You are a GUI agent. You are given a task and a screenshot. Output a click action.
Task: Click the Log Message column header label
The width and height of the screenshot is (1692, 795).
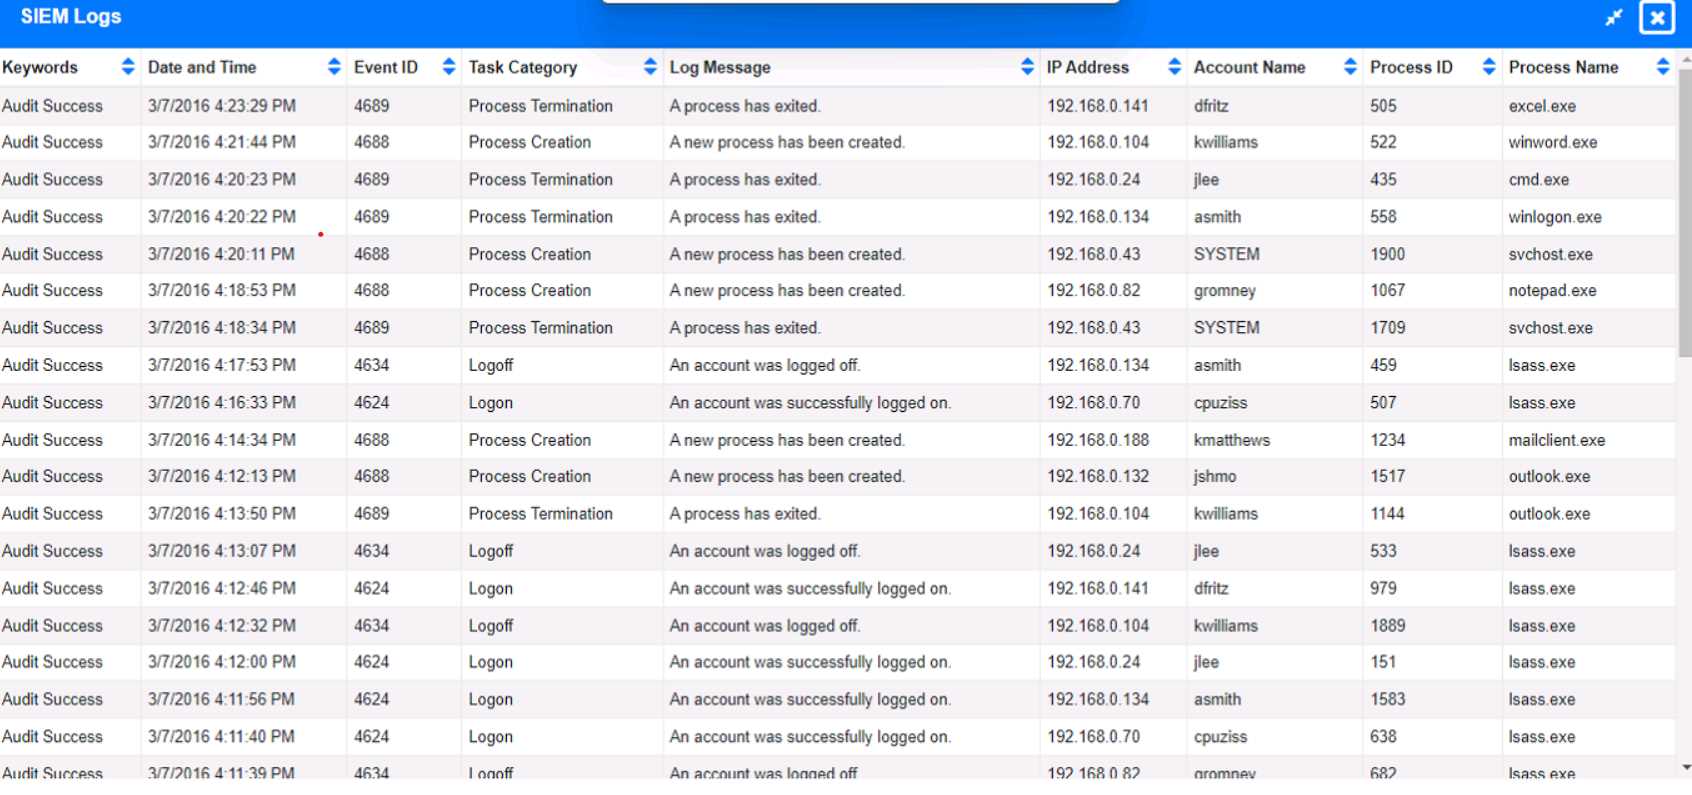pyautogui.click(x=720, y=67)
